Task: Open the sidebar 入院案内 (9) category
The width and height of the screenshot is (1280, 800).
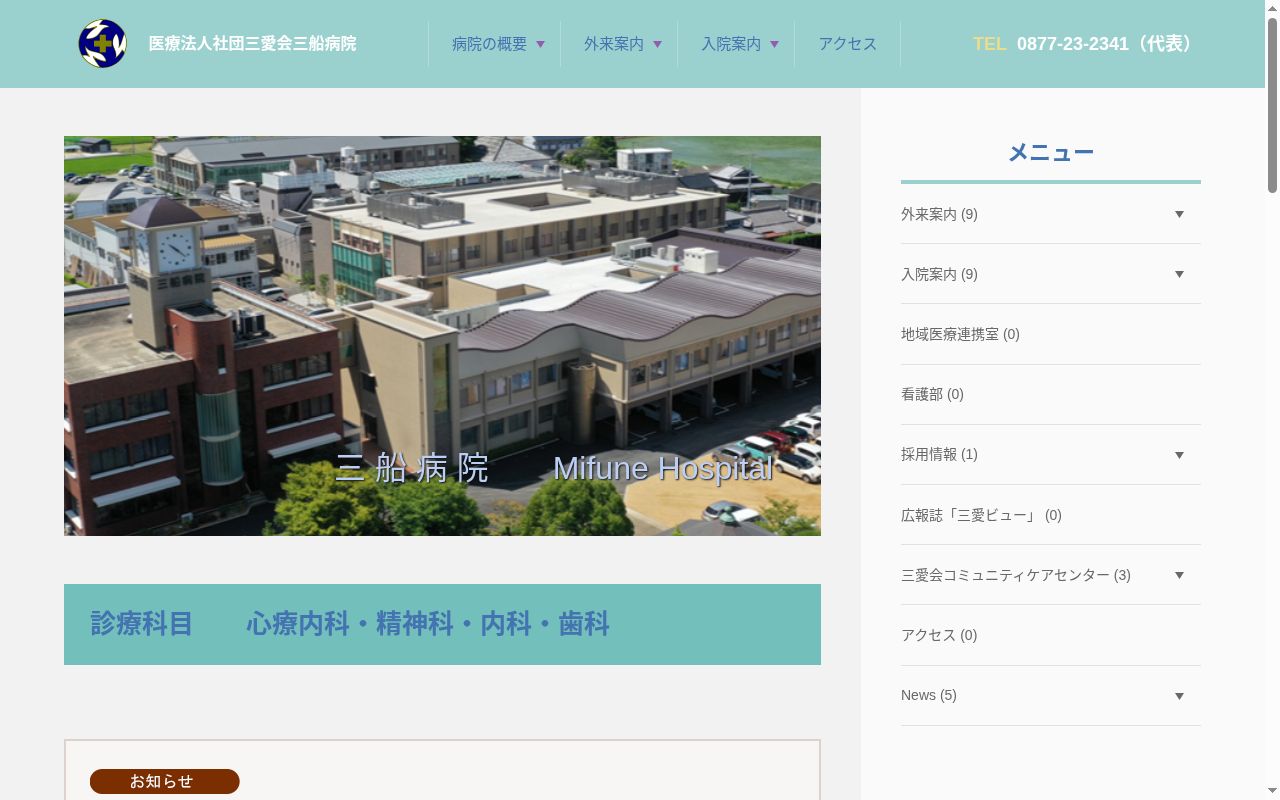Action: pyautogui.click(x=939, y=274)
